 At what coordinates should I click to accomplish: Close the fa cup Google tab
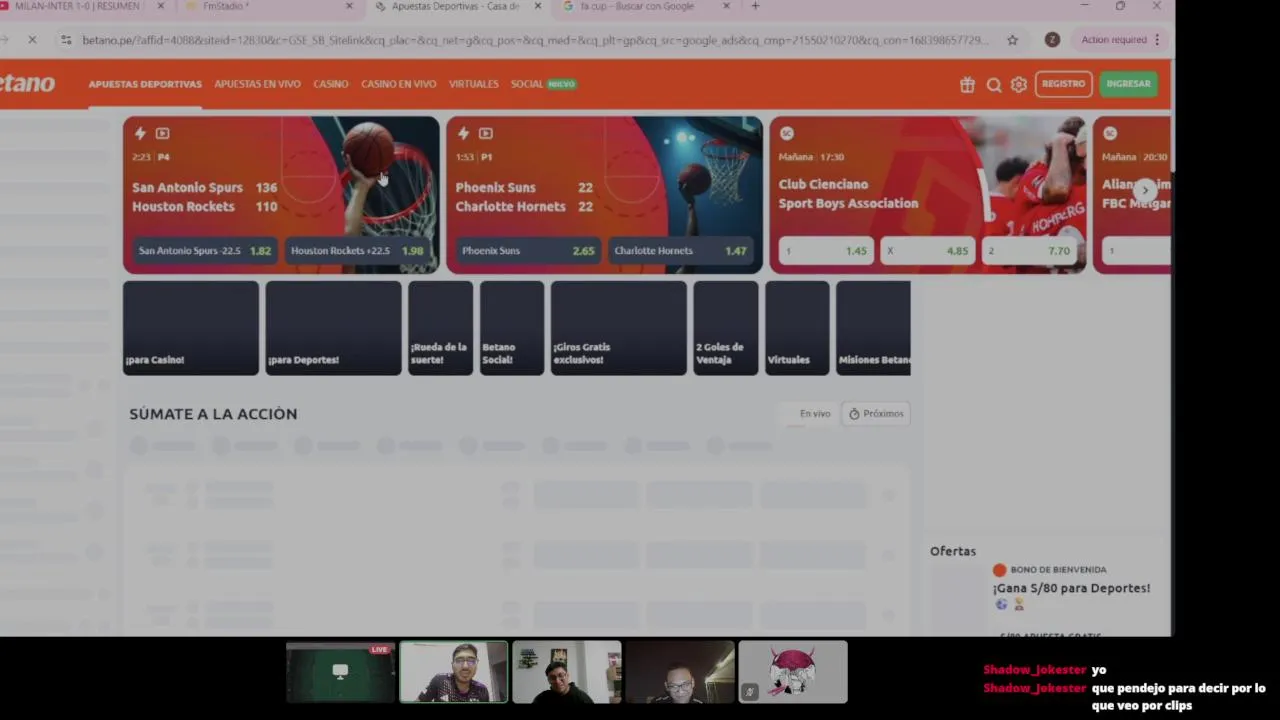(x=727, y=6)
